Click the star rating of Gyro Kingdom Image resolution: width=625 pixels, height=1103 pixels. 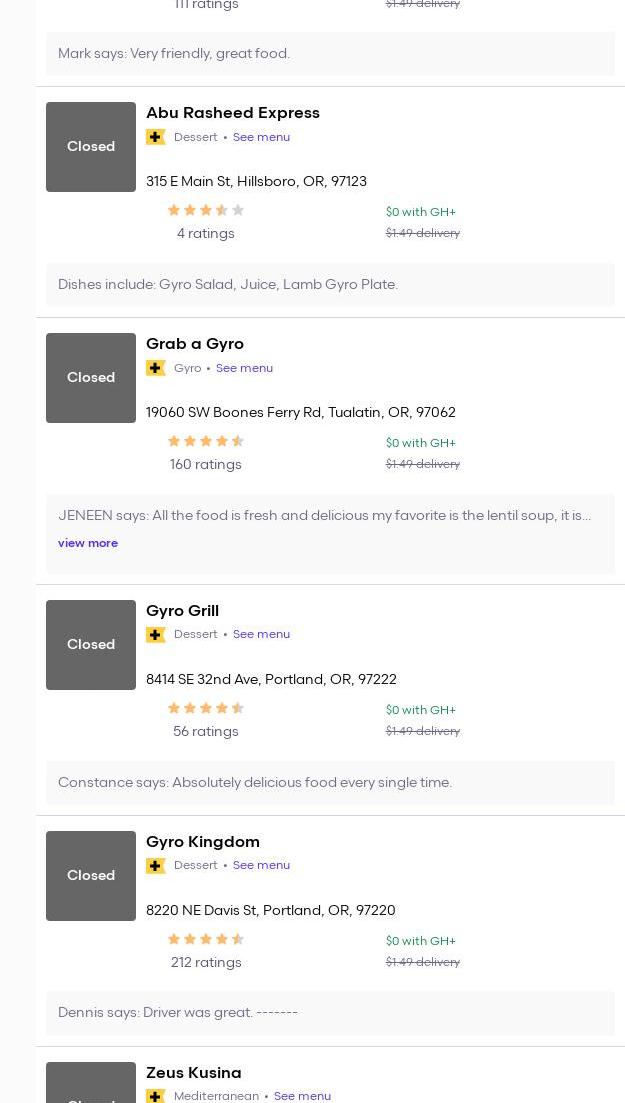point(205,939)
